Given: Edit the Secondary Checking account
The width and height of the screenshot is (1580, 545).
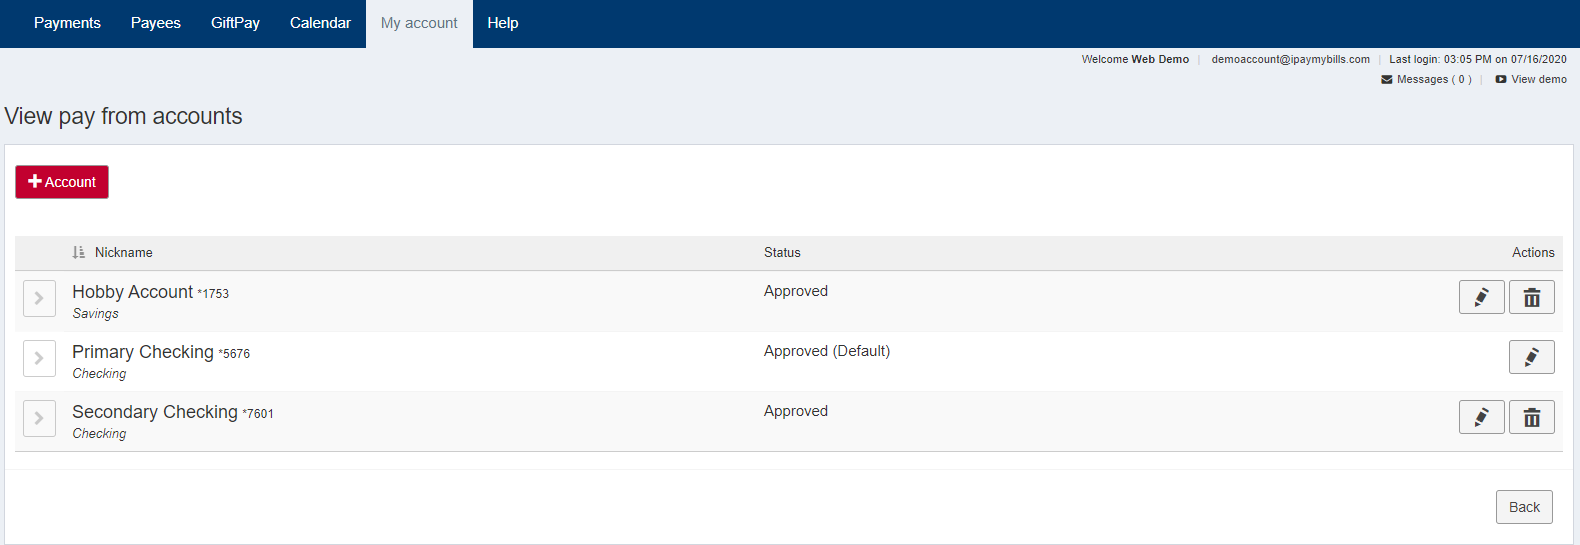Looking at the screenshot, I should coord(1481,417).
